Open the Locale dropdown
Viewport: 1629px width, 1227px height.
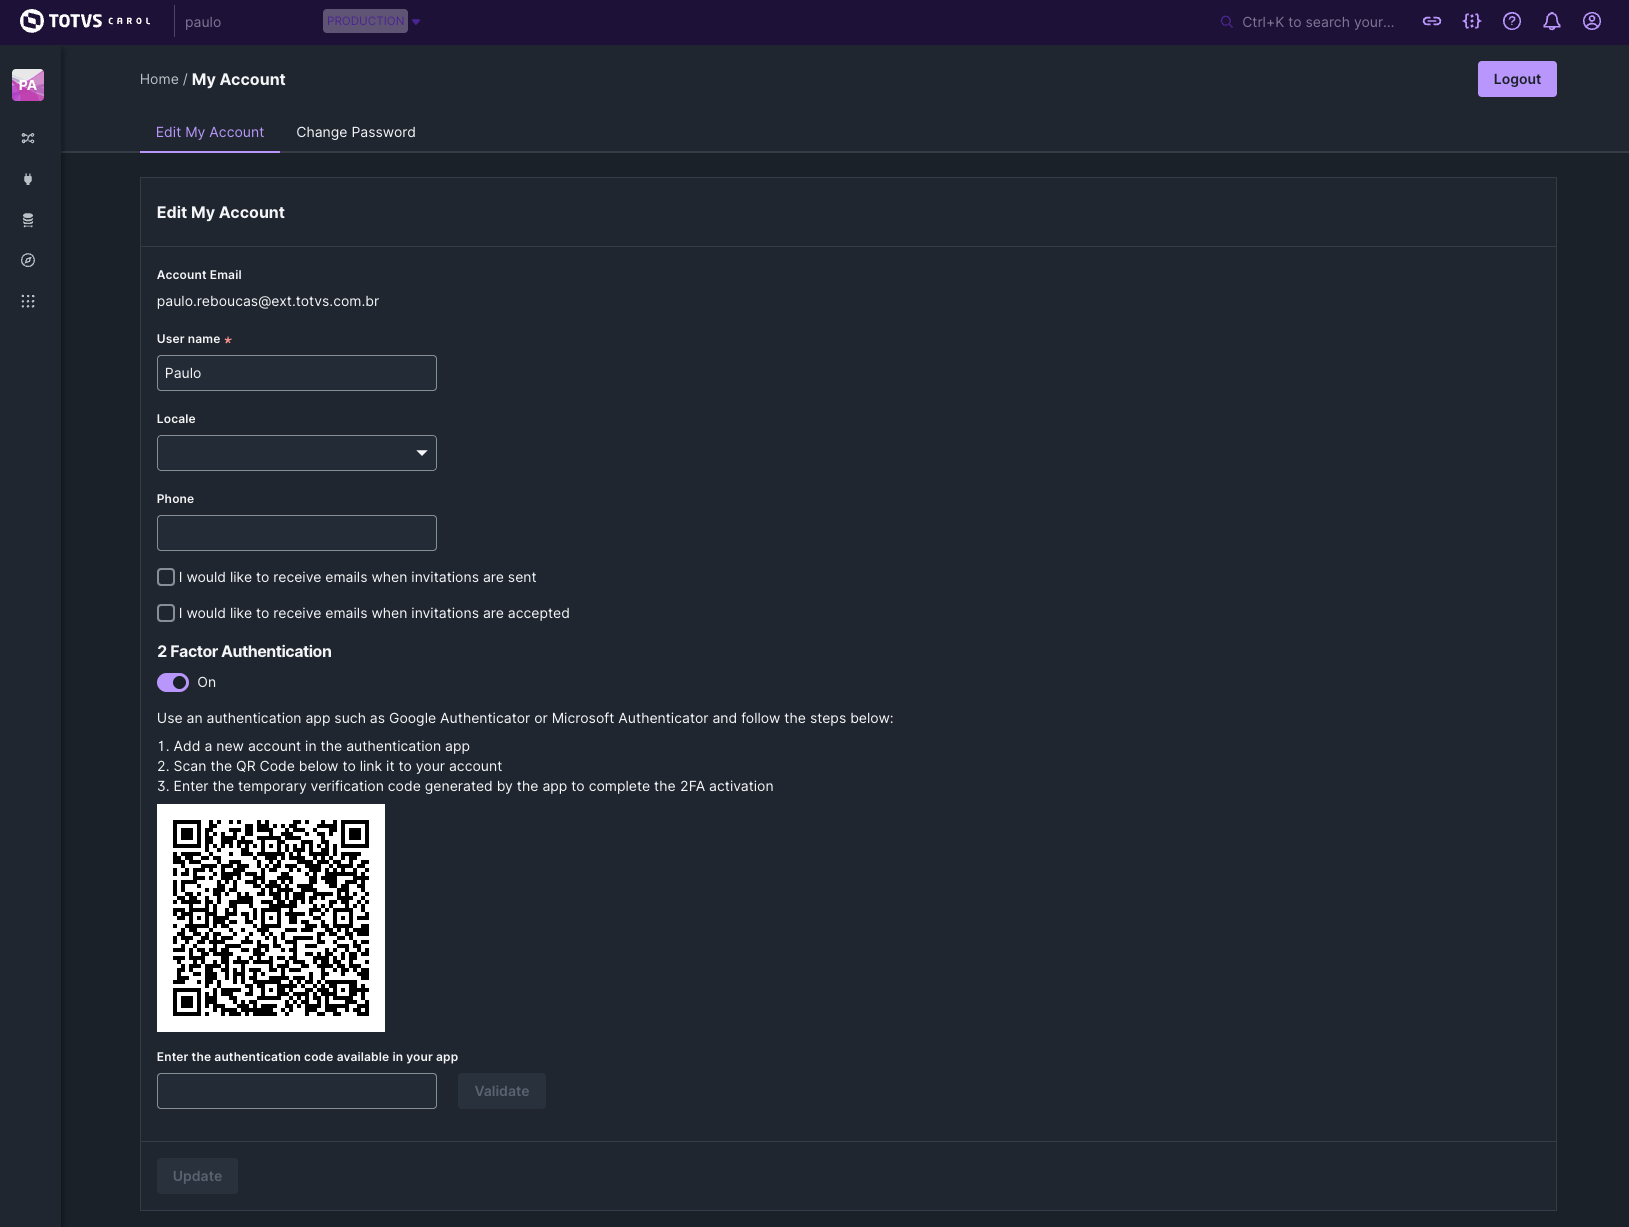pyautogui.click(x=297, y=453)
